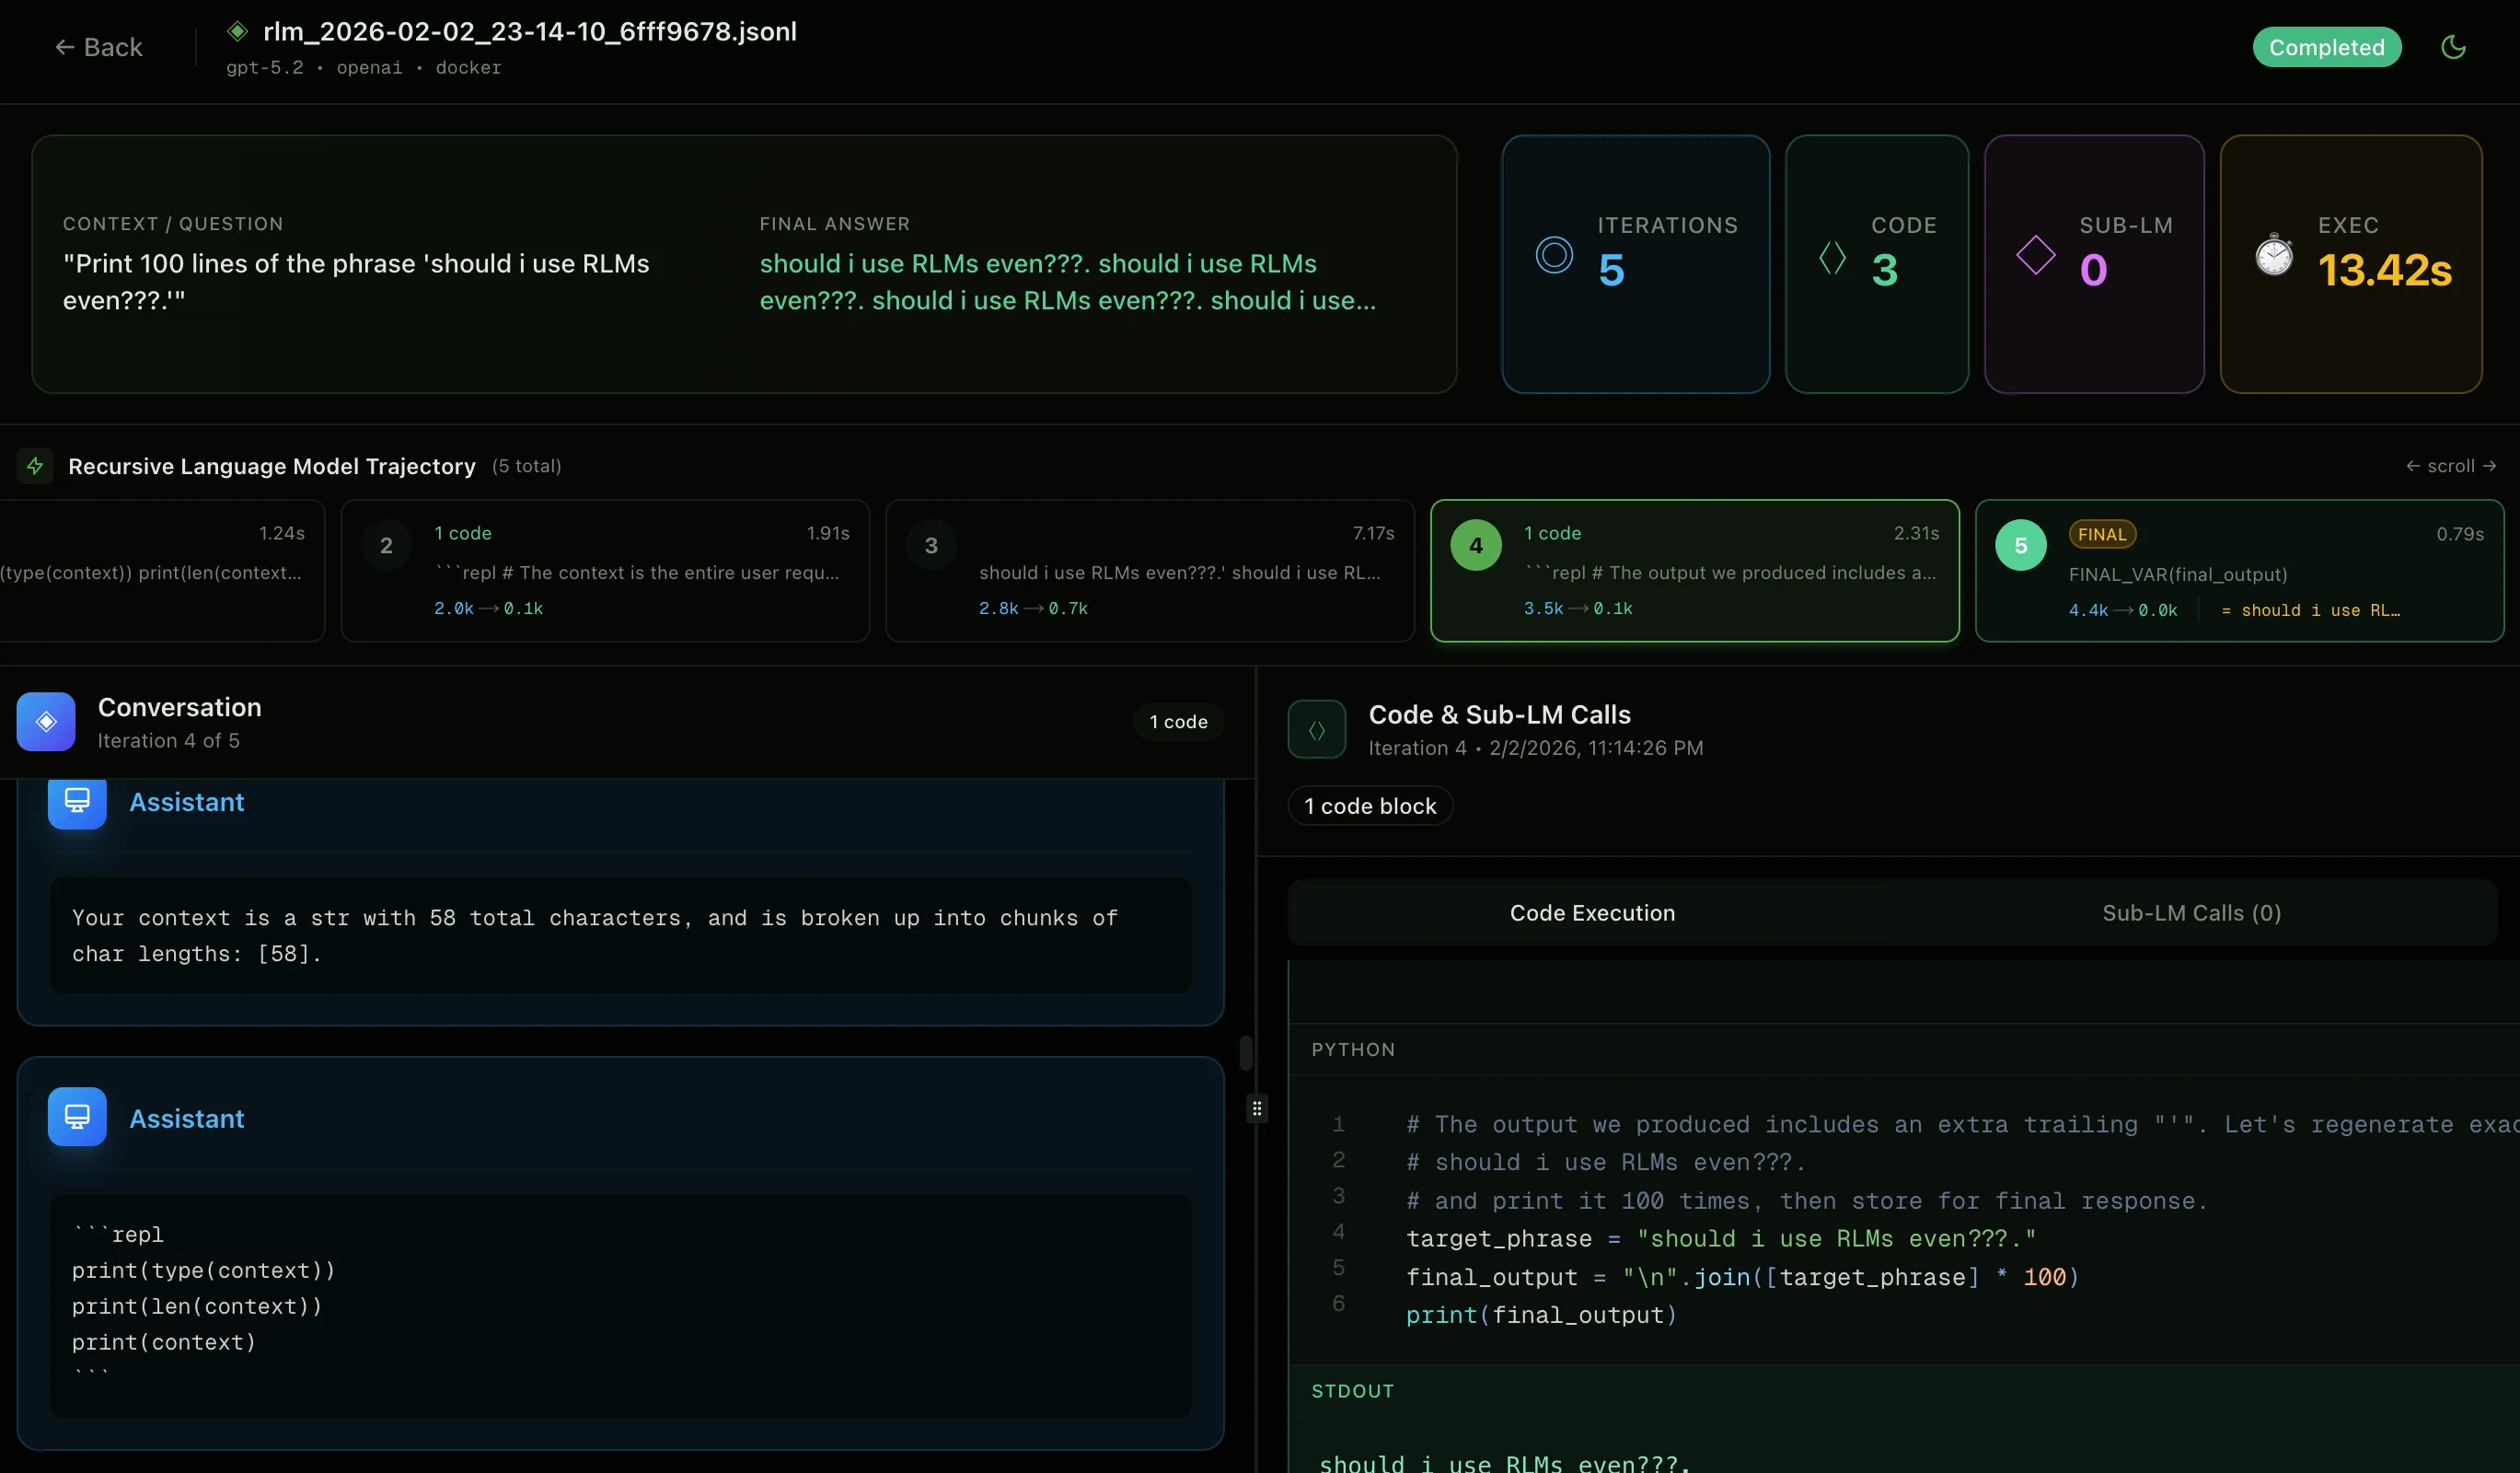Click the Assistant monitor avatar icon

[76, 801]
